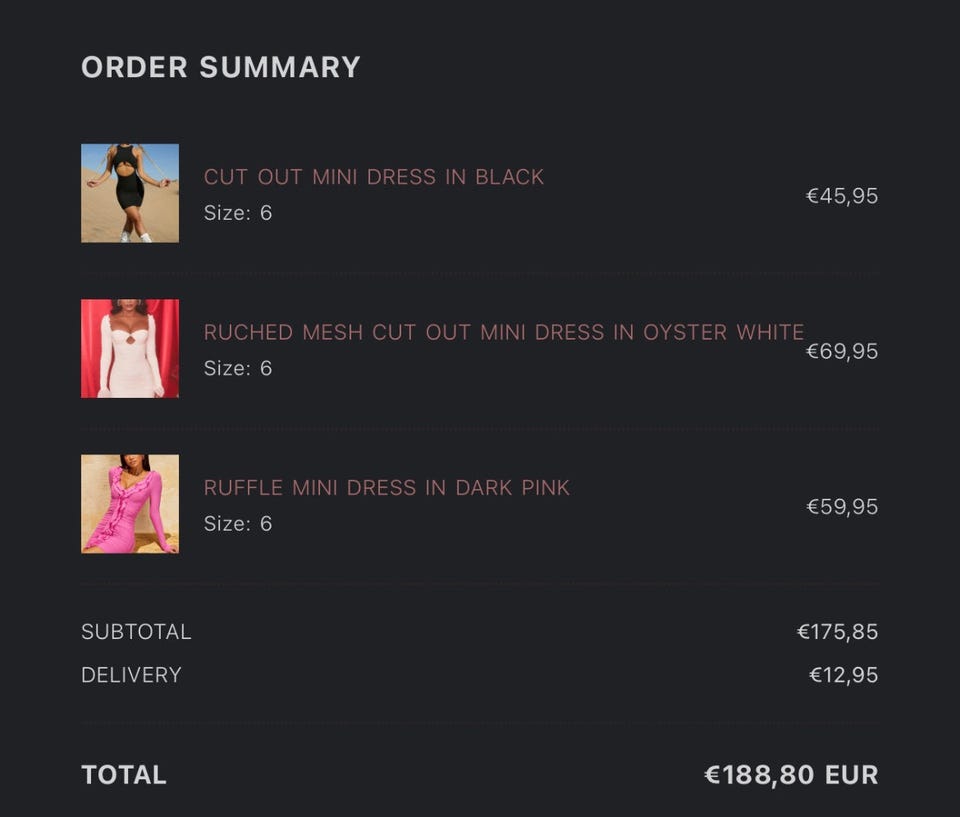This screenshot has height=817, width=960.
Task: Click the dotted divider above the TOTAL row
Action: point(480,722)
